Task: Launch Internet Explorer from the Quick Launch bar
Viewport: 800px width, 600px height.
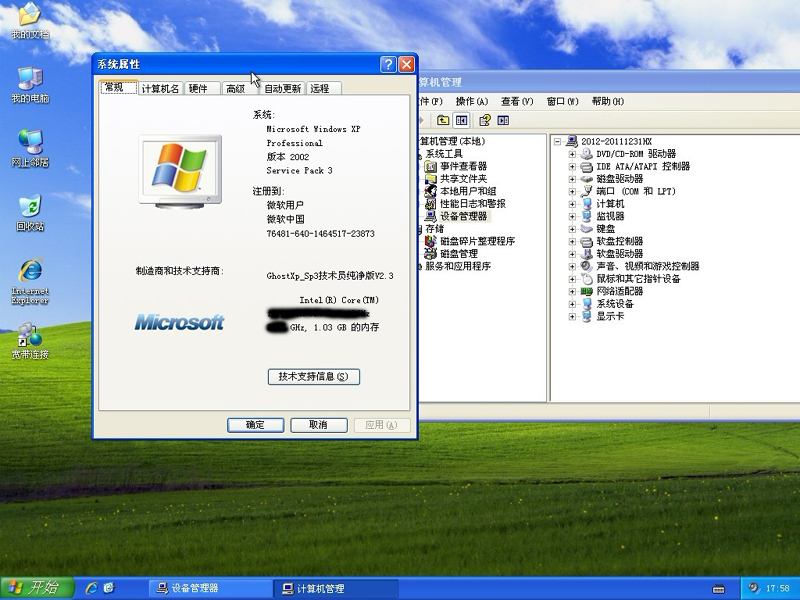Action: coord(92,588)
